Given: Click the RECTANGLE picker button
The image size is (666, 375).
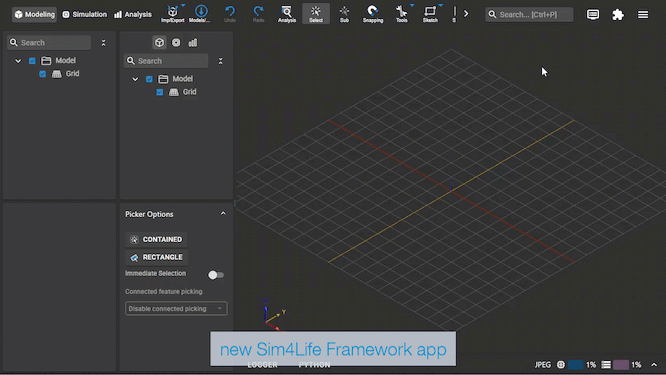Looking at the screenshot, I should click(157, 257).
